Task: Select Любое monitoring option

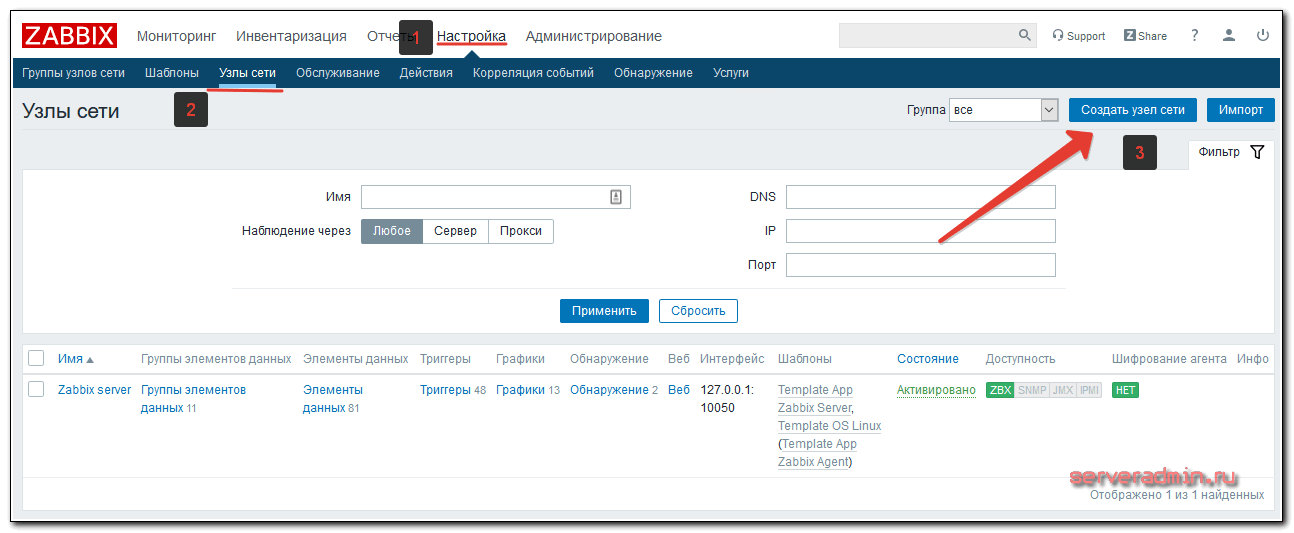Action: [x=392, y=231]
